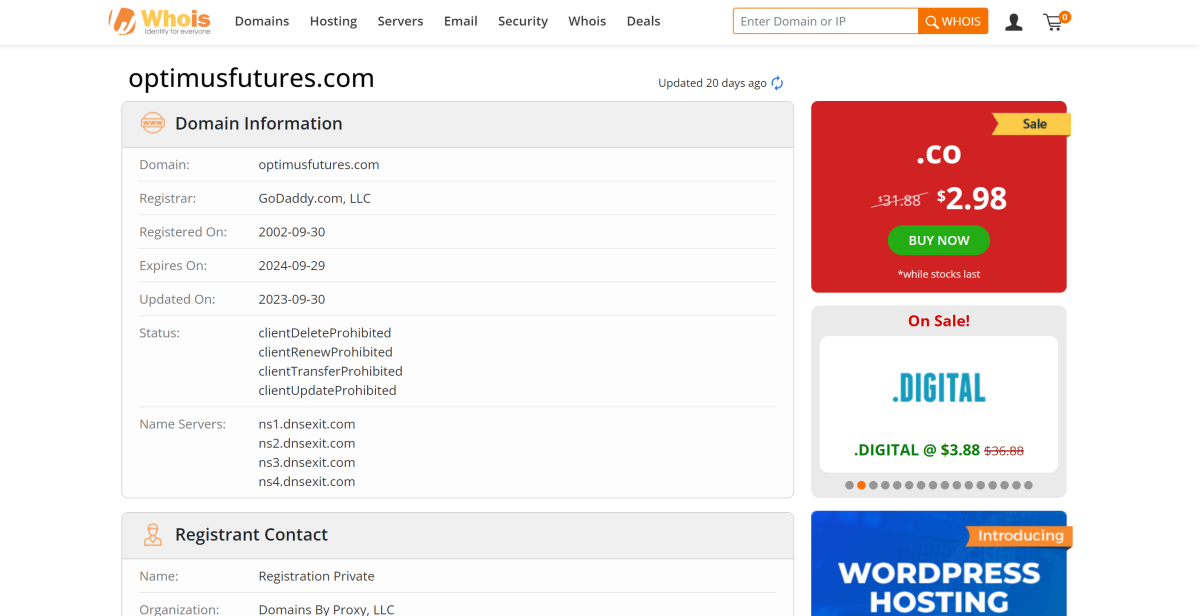
Task: Open the Hosting menu
Action: 333,21
